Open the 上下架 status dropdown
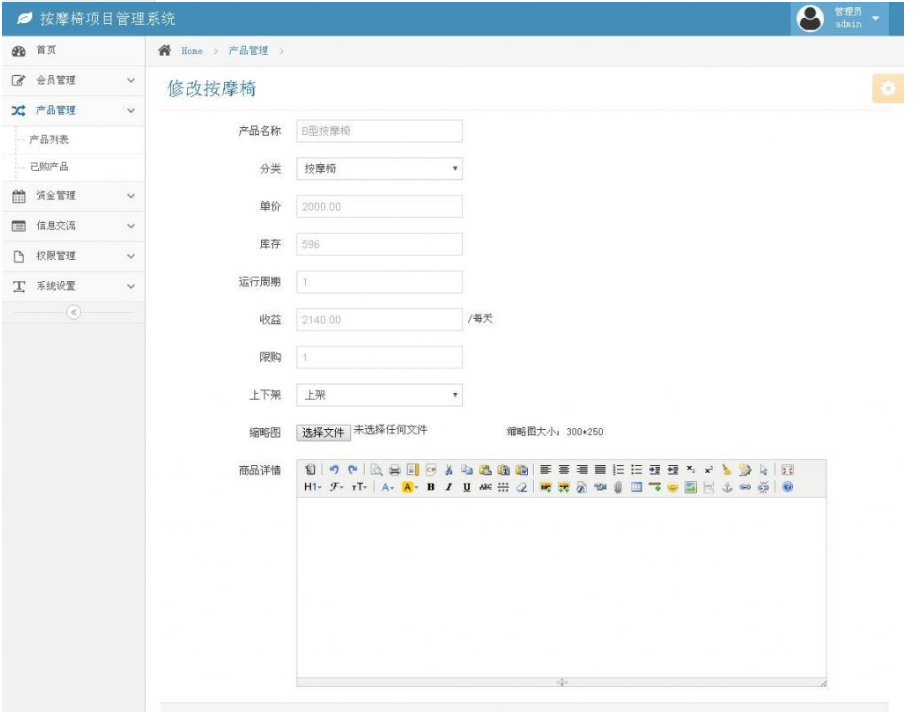 point(380,395)
